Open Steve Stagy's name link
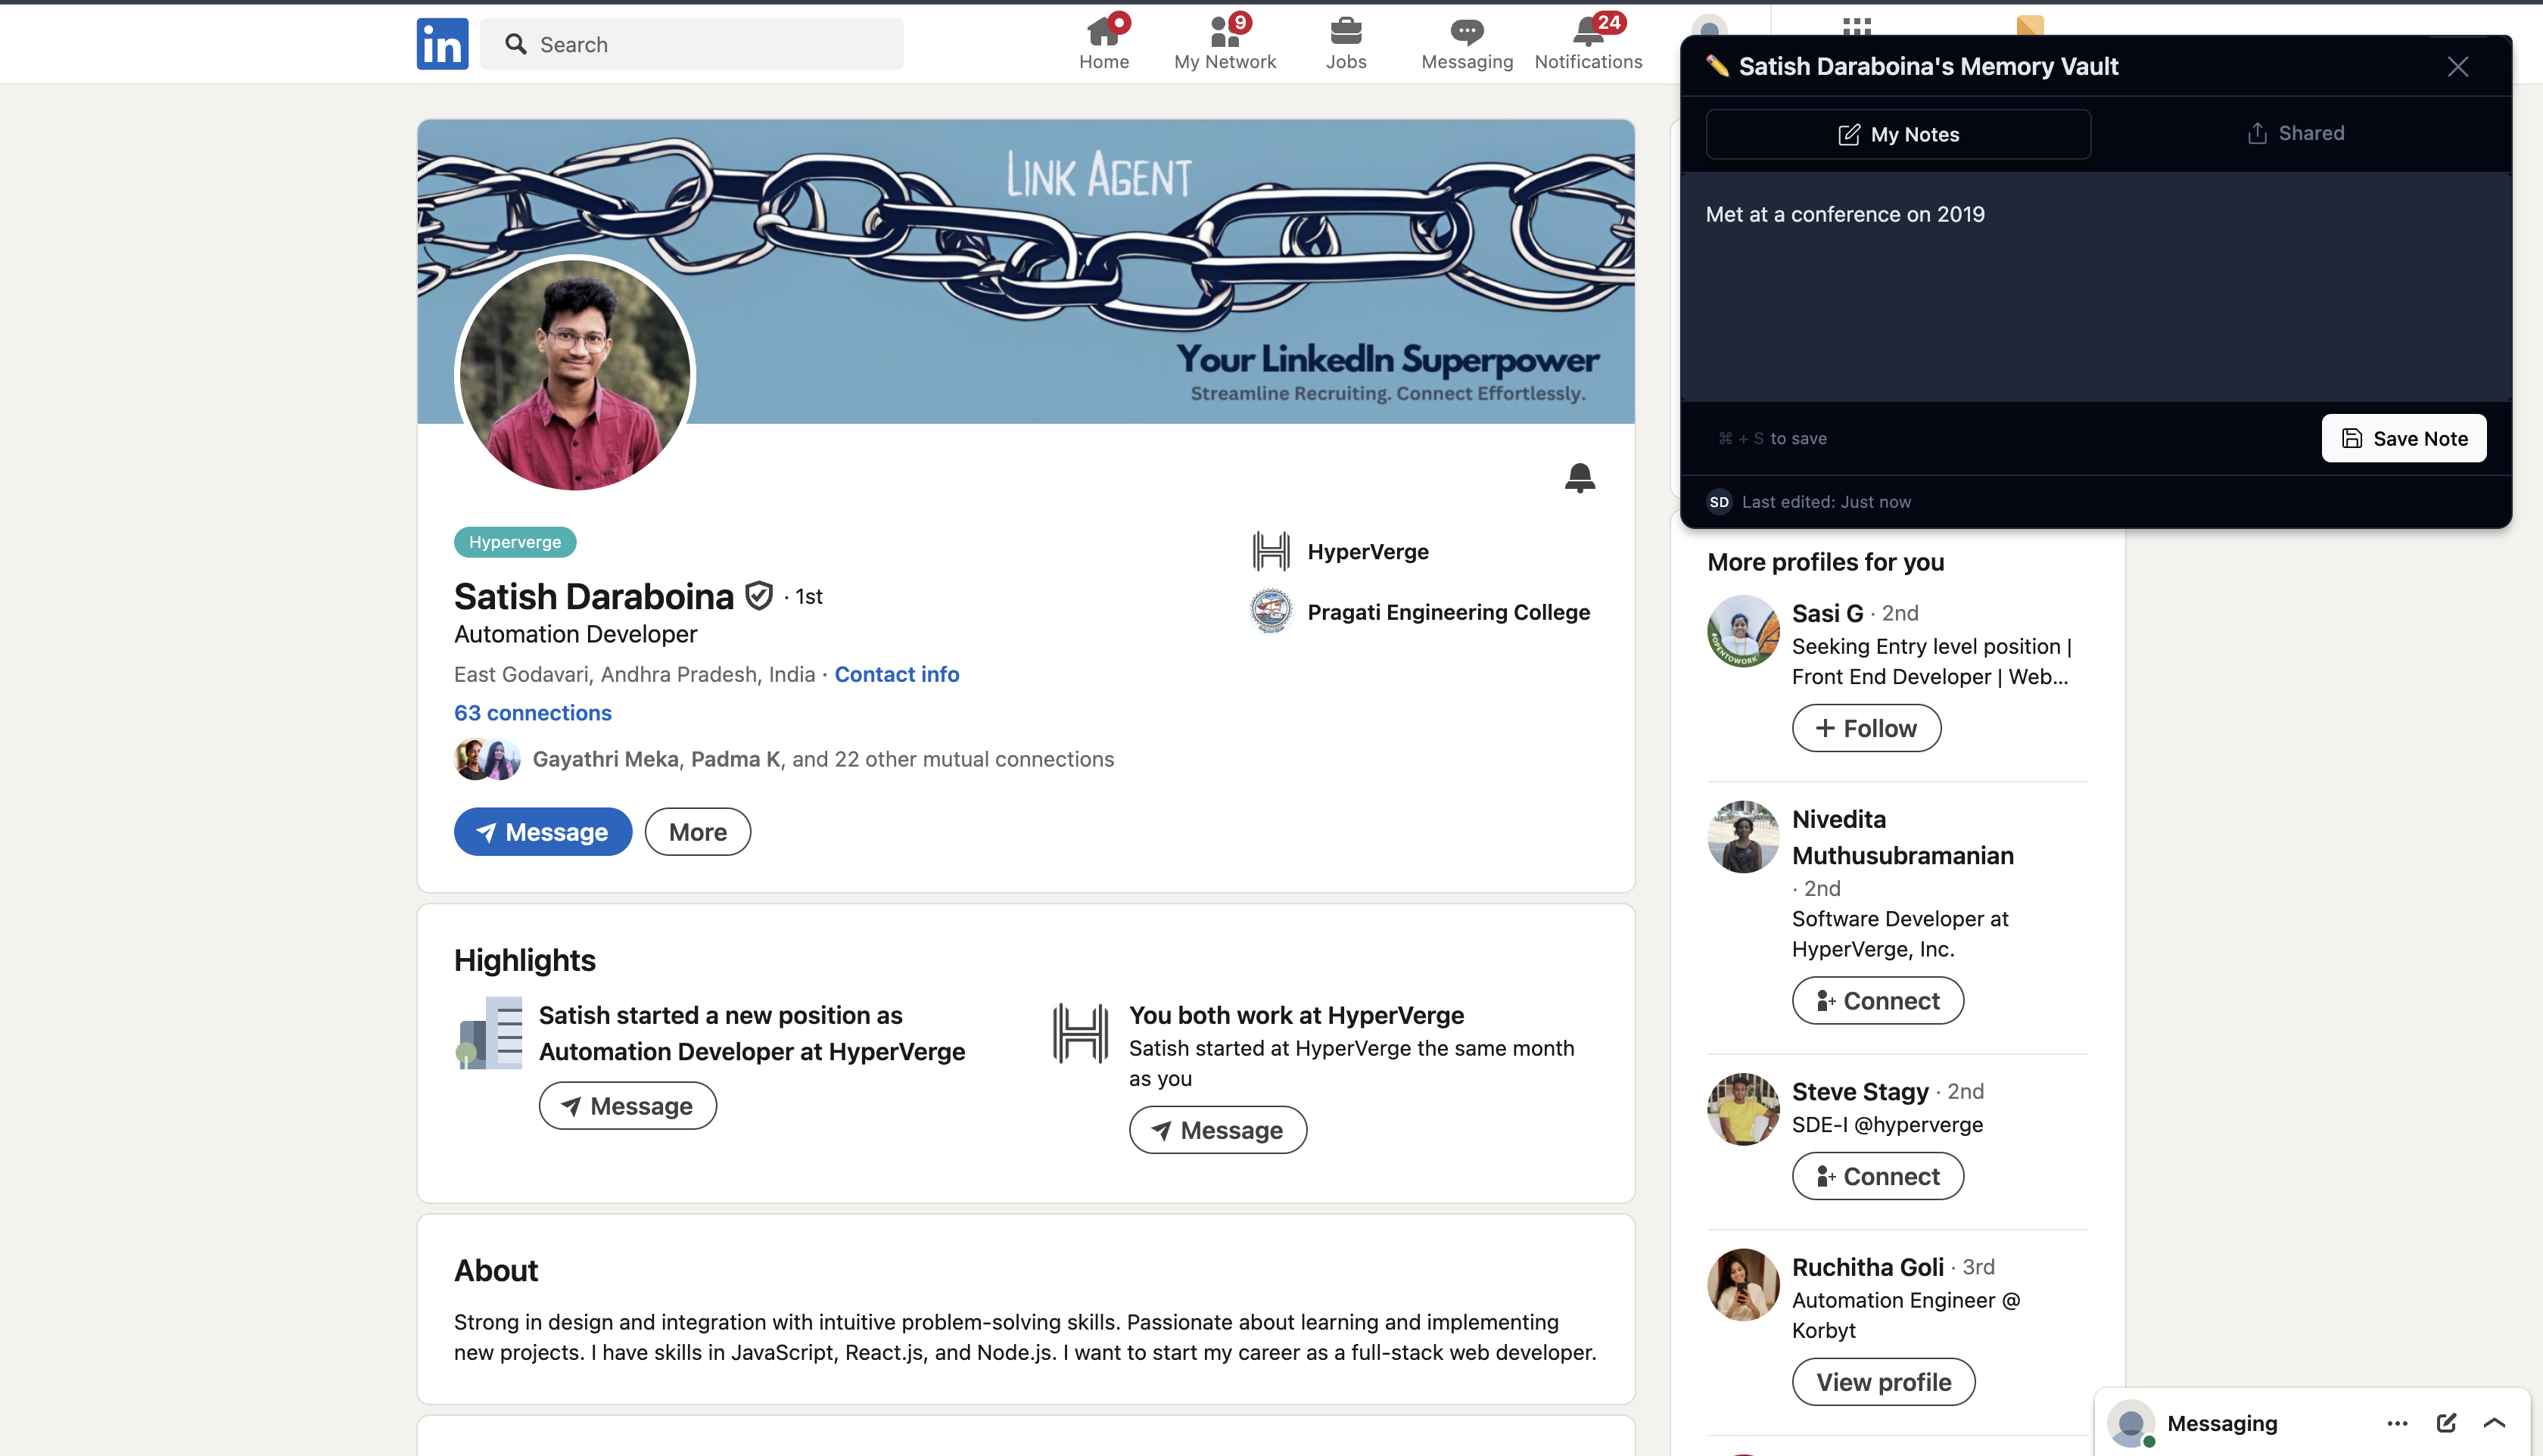This screenshot has width=2543, height=1456. [1860, 1091]
